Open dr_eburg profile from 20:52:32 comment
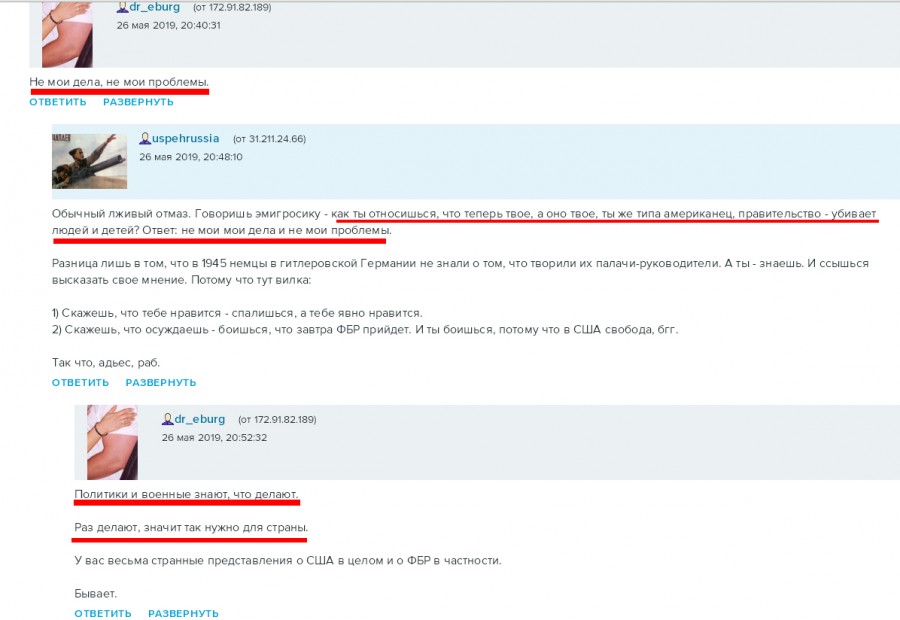 pyautogui.click(x=200, y=419)
